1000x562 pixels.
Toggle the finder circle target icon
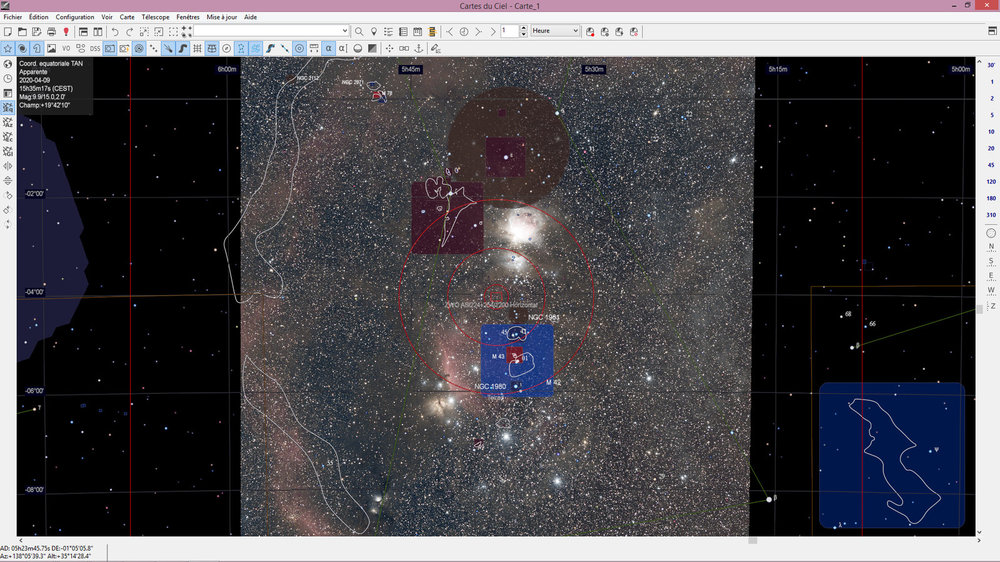point(299,48)
